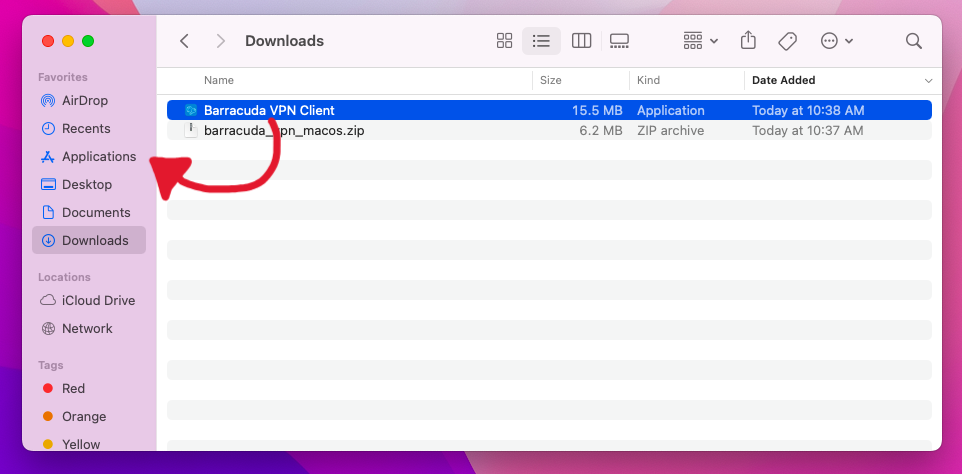Switch to column view
Screen dimensions: 962x474
click(581, 41)
